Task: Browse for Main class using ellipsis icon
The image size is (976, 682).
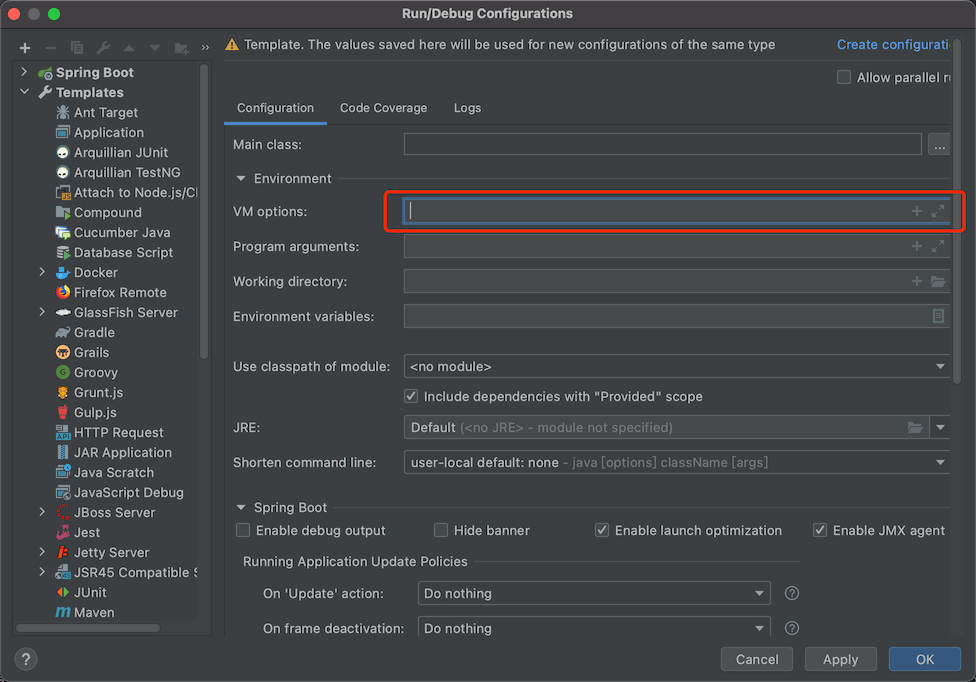Action: (x=939, y=143)
